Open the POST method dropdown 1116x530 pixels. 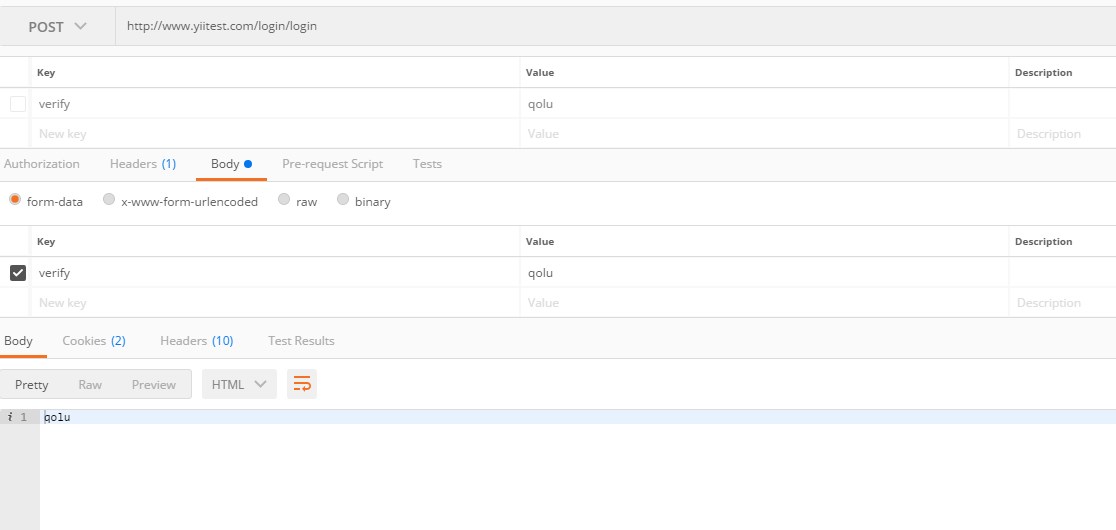58,26
